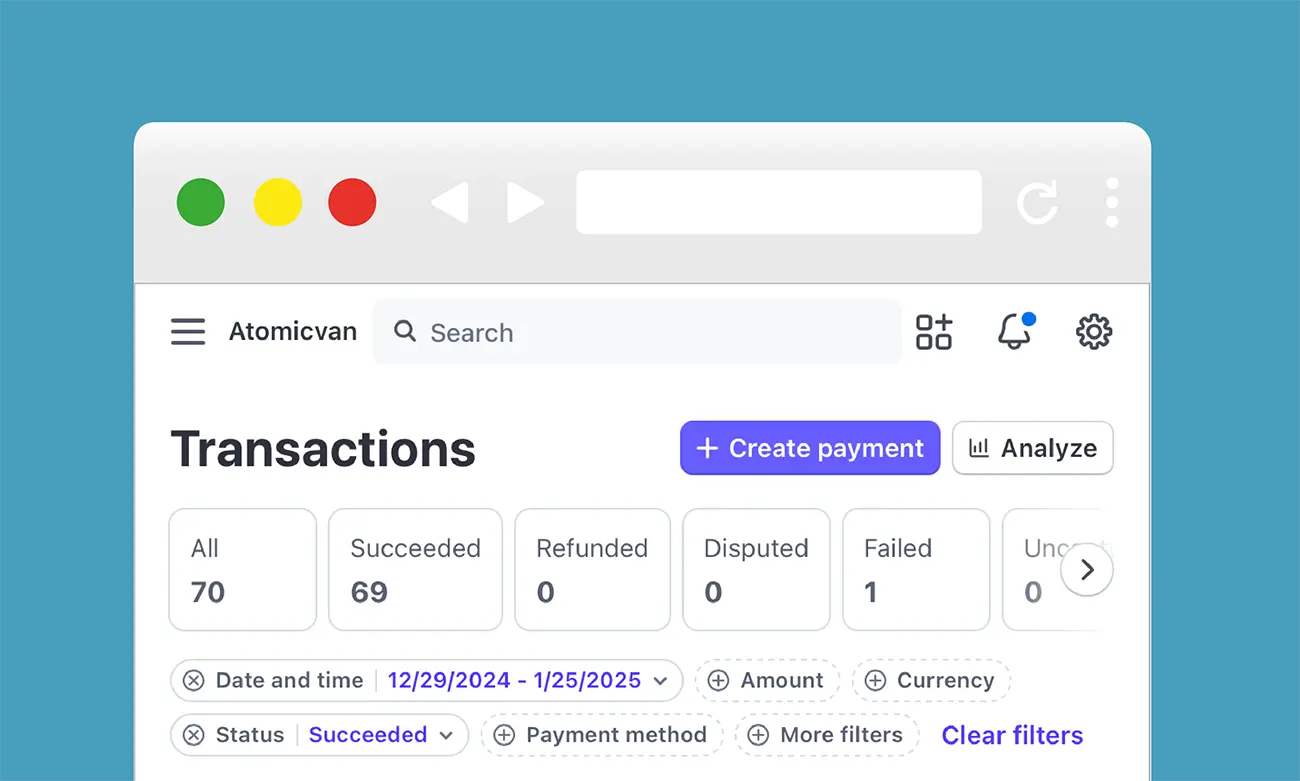
Task: Remove the Date and time filter
Action: point(194,681)
